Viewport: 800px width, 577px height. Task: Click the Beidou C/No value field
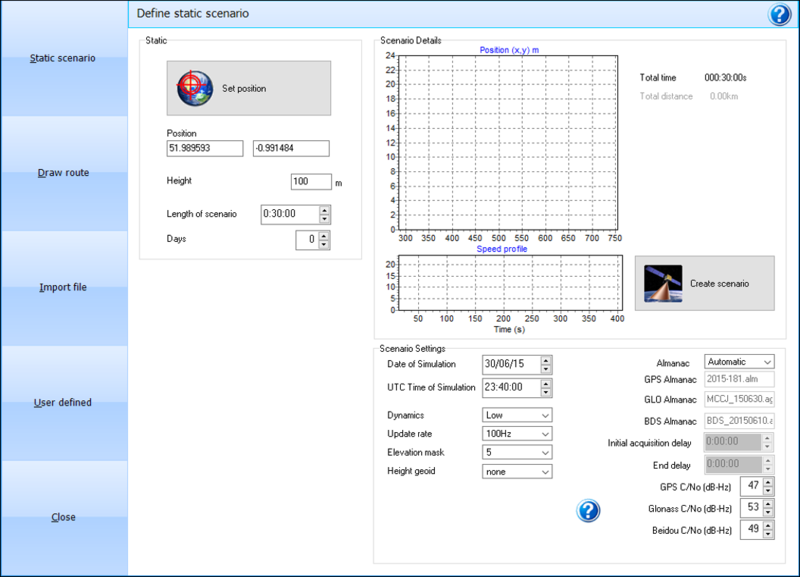point(752,530)
